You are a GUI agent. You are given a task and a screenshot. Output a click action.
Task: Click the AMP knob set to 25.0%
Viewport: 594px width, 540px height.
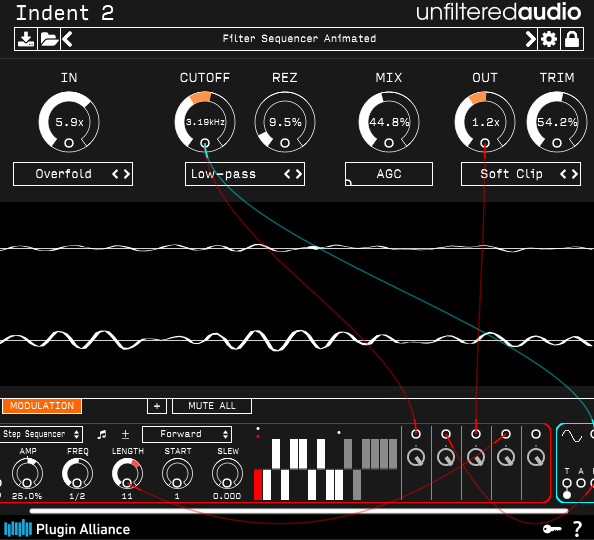(x=27, y=474)
